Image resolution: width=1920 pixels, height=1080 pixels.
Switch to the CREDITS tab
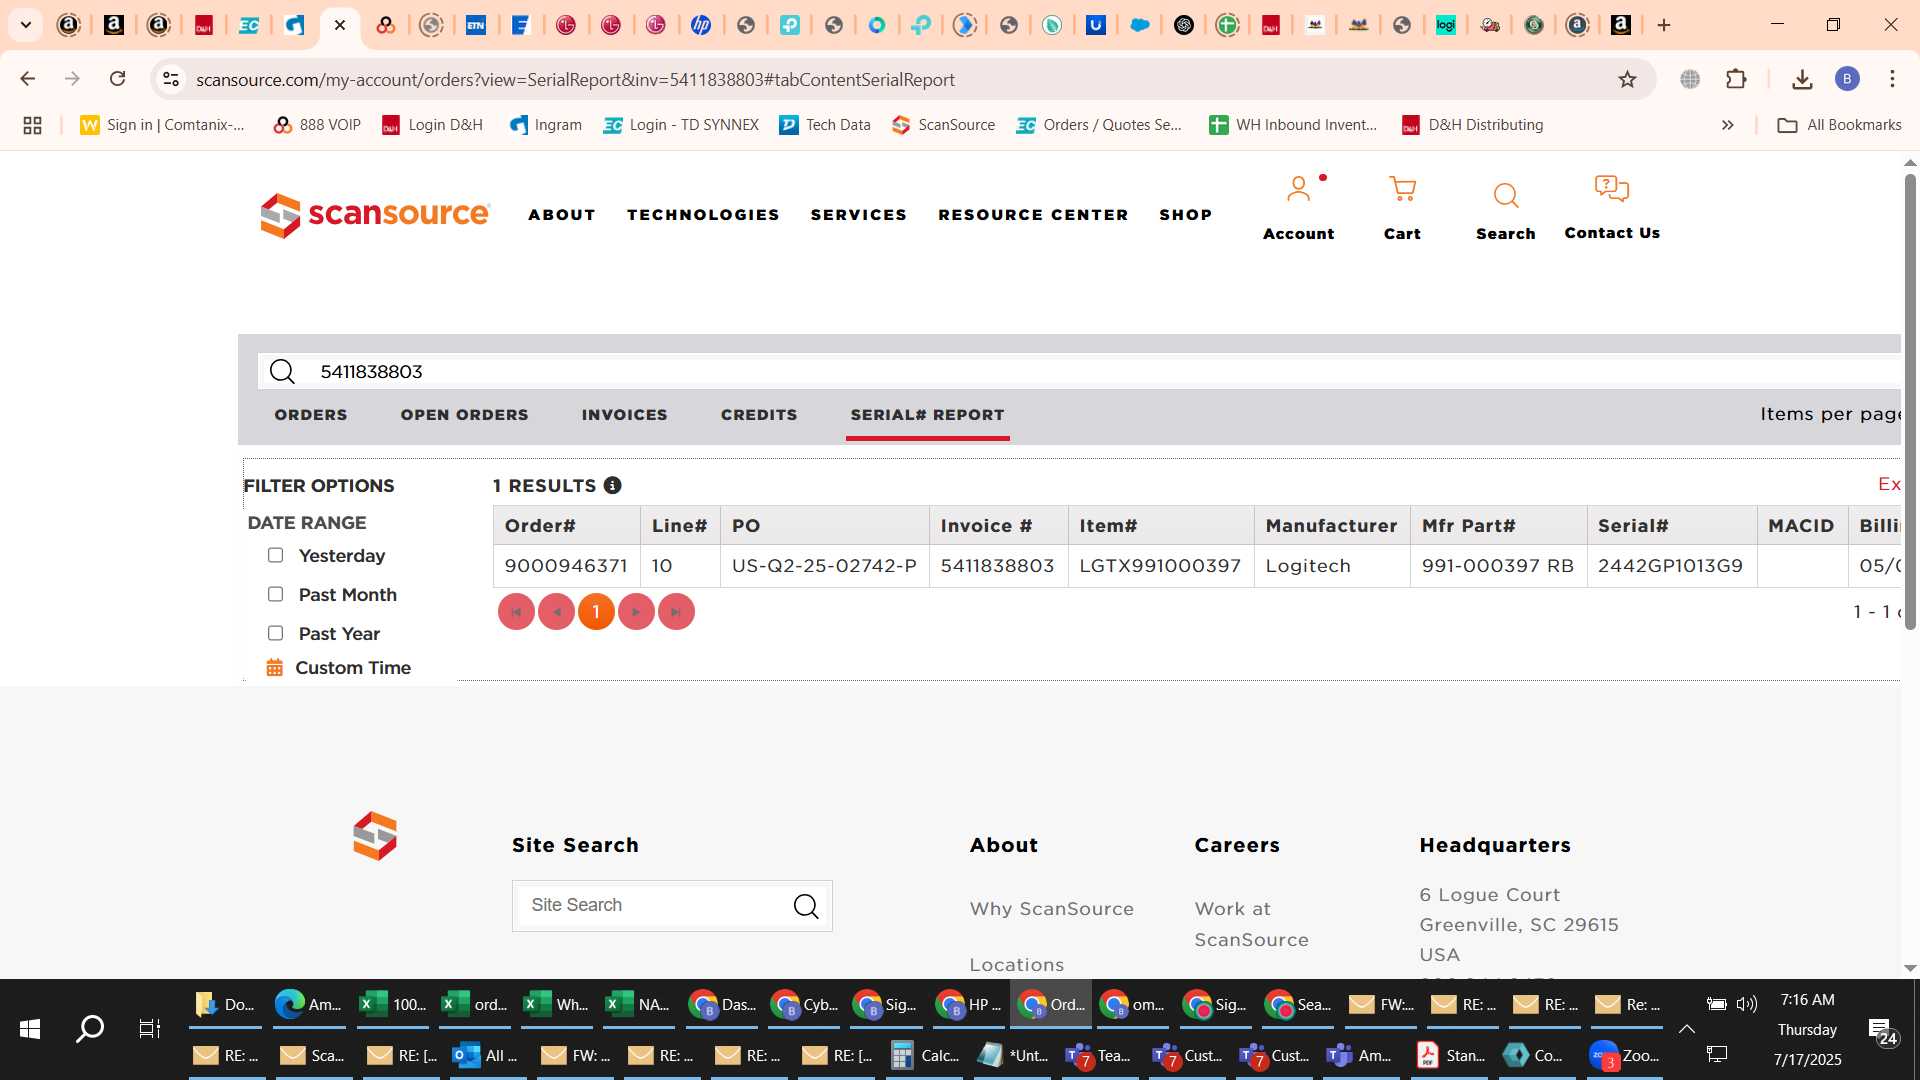[759, 415]
